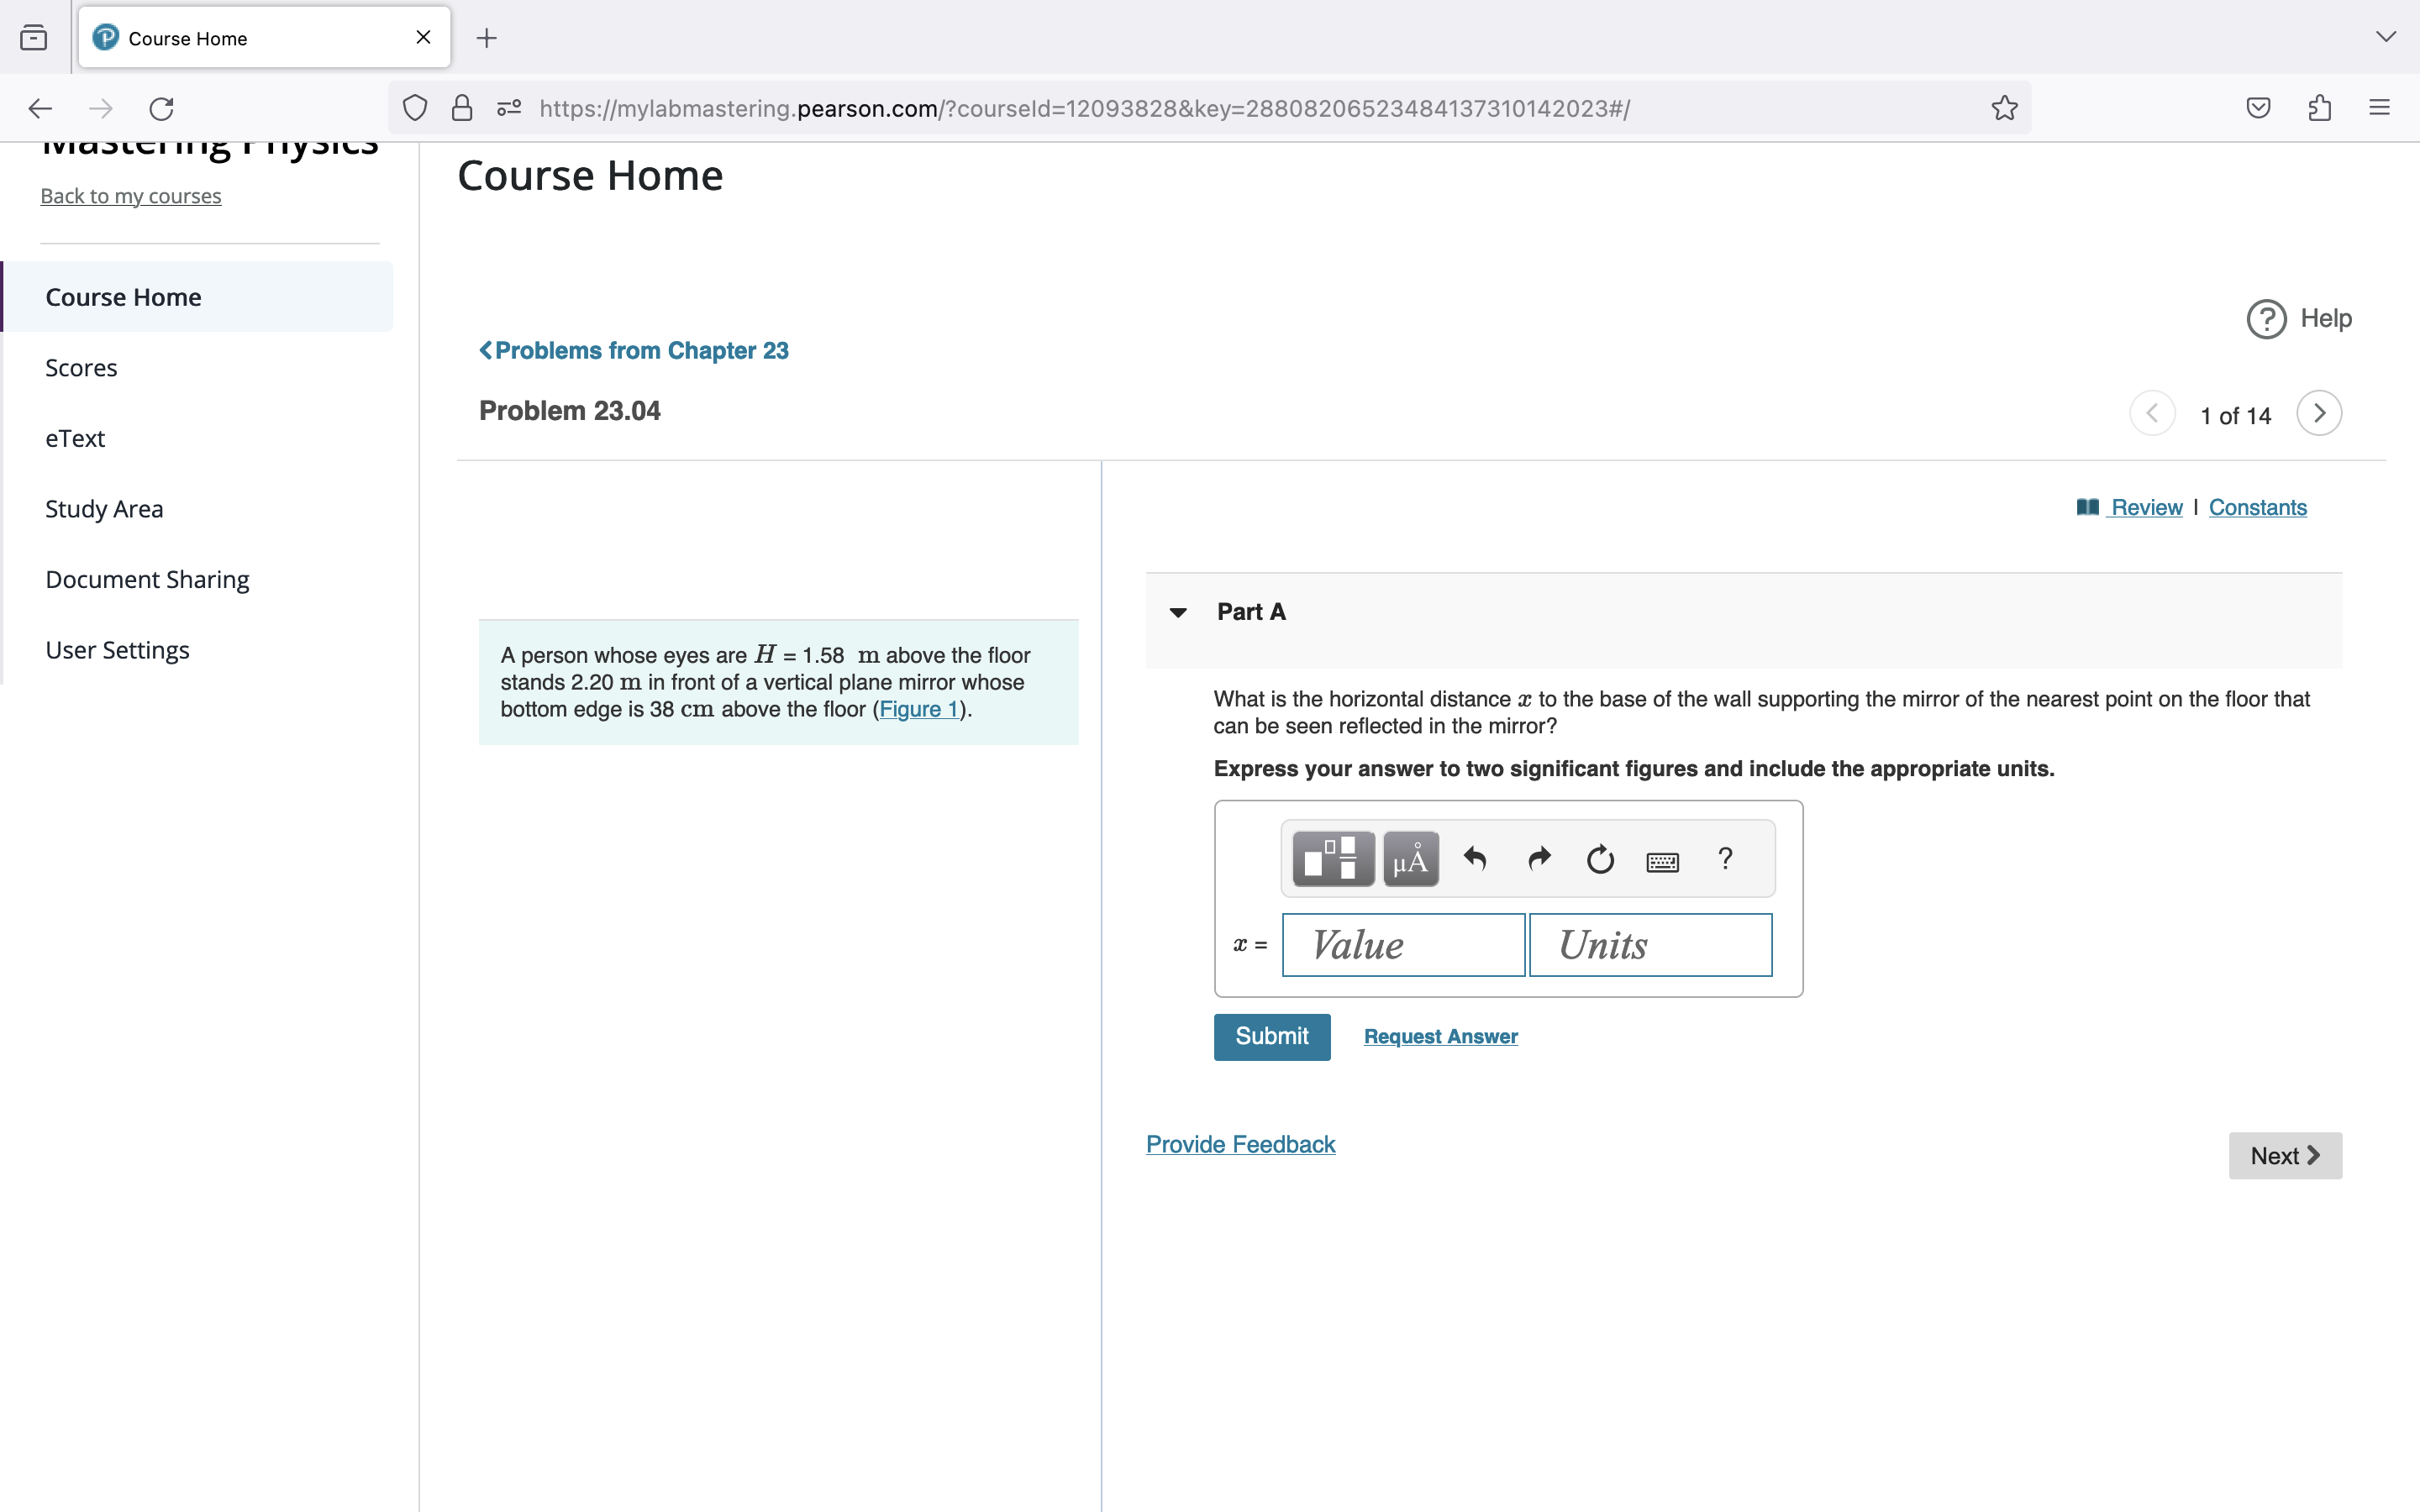Collapse the Part A section
Screen dimensions: 2420x1512
click(1178, 612)
